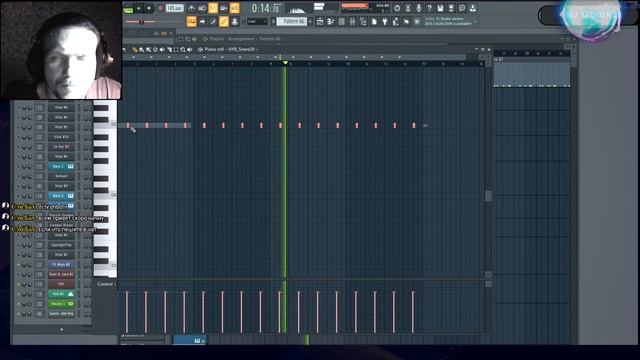Select the Draw pencil tool in piano roll
Viewport: 640px width, 360px height.
(x=134, y=49)
